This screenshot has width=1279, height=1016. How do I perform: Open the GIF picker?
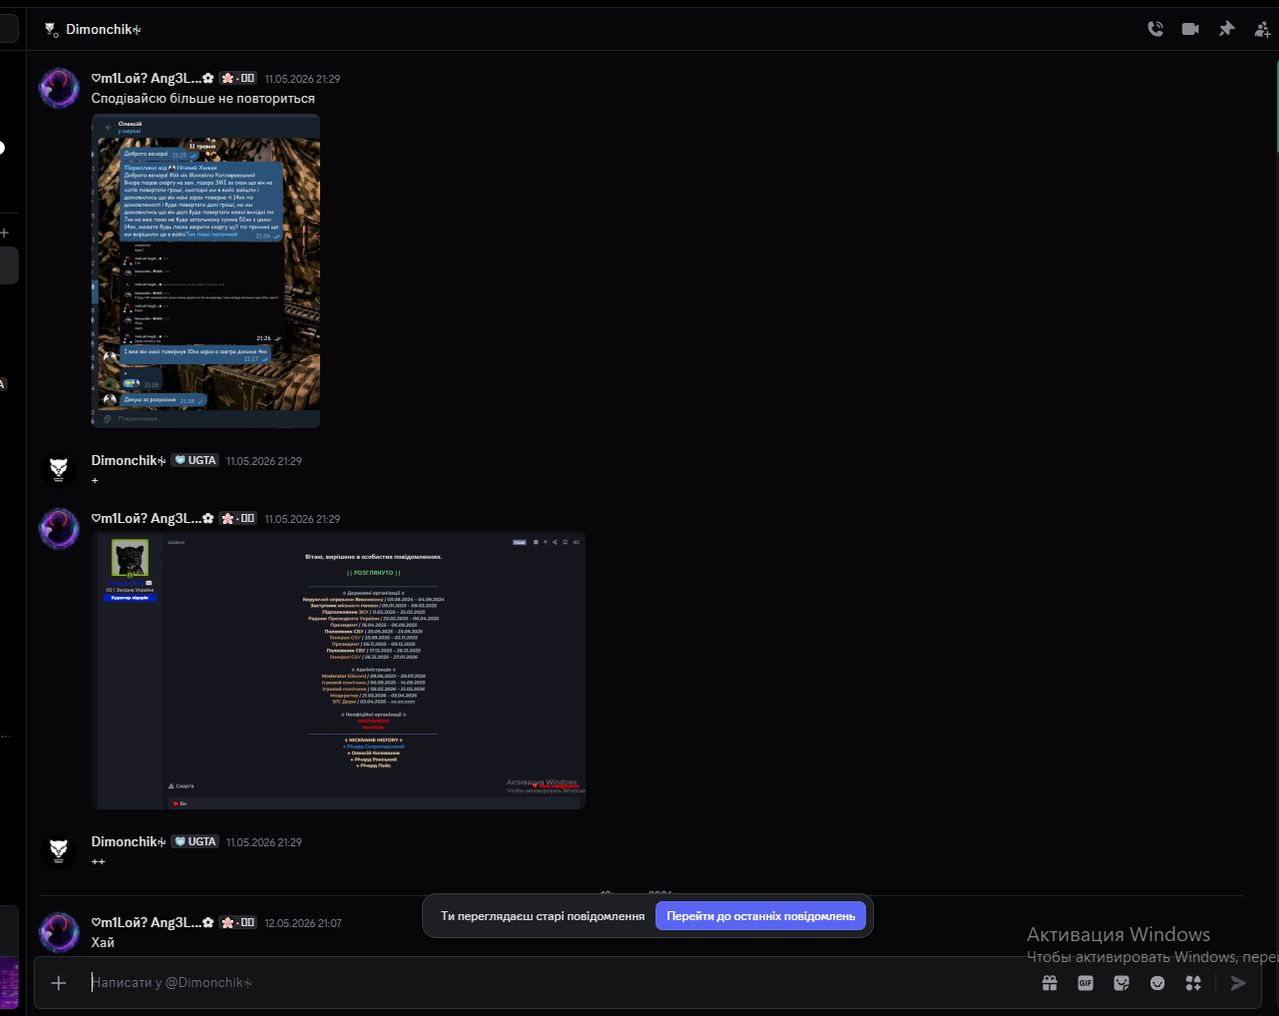point(1085,983)
